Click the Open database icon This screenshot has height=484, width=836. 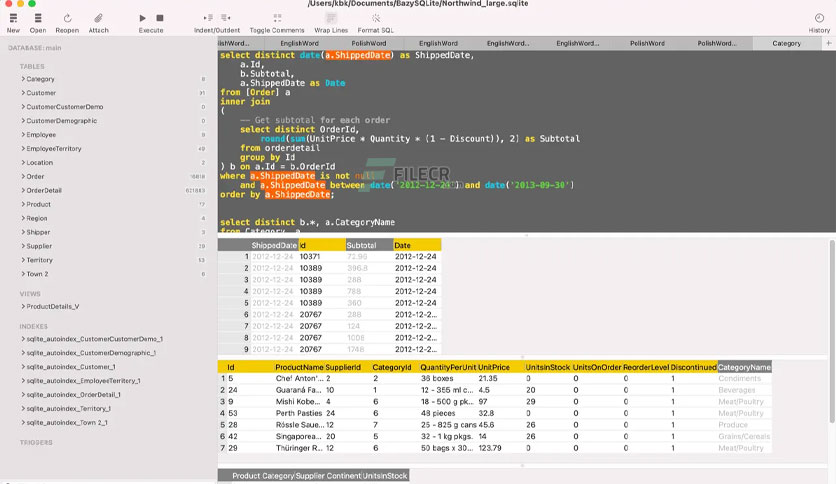point(38,18)
